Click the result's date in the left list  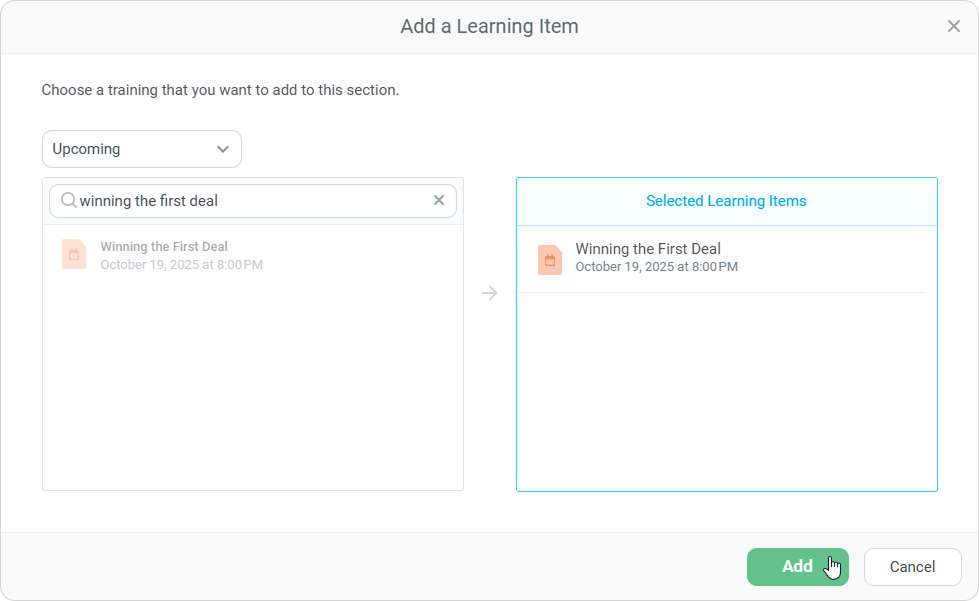click(181, 265)
